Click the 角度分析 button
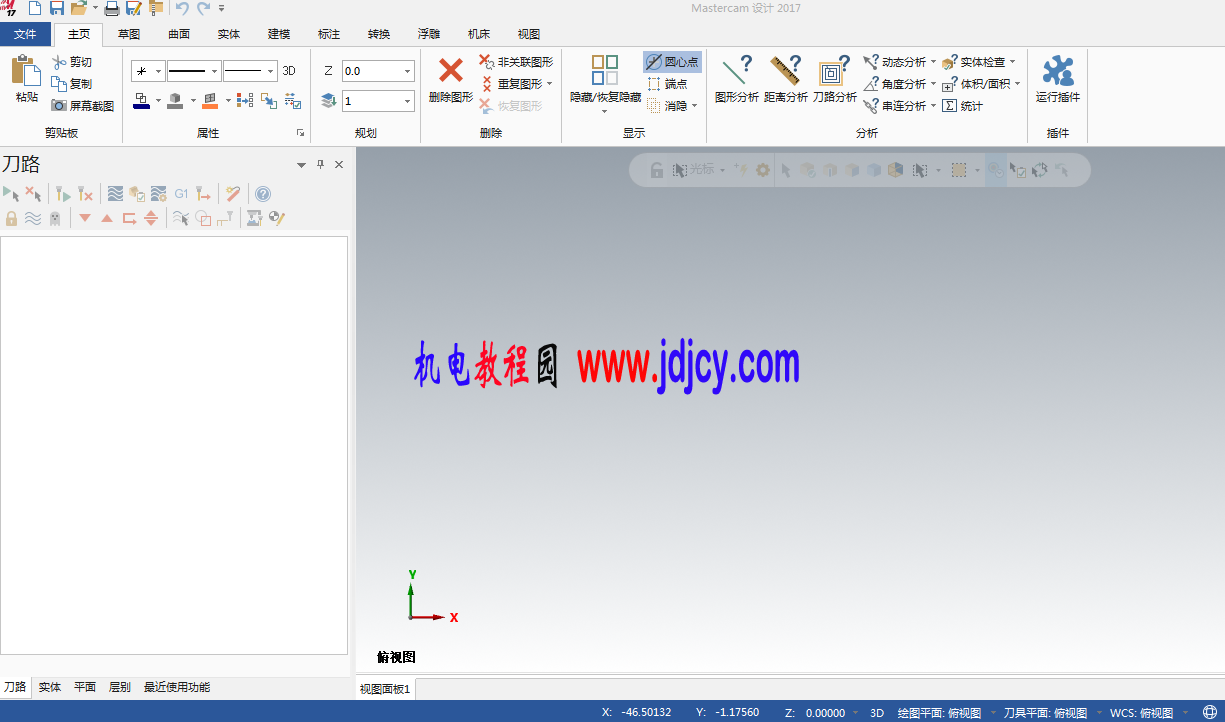Screen dimensions: 1225x722 point(895,84)
